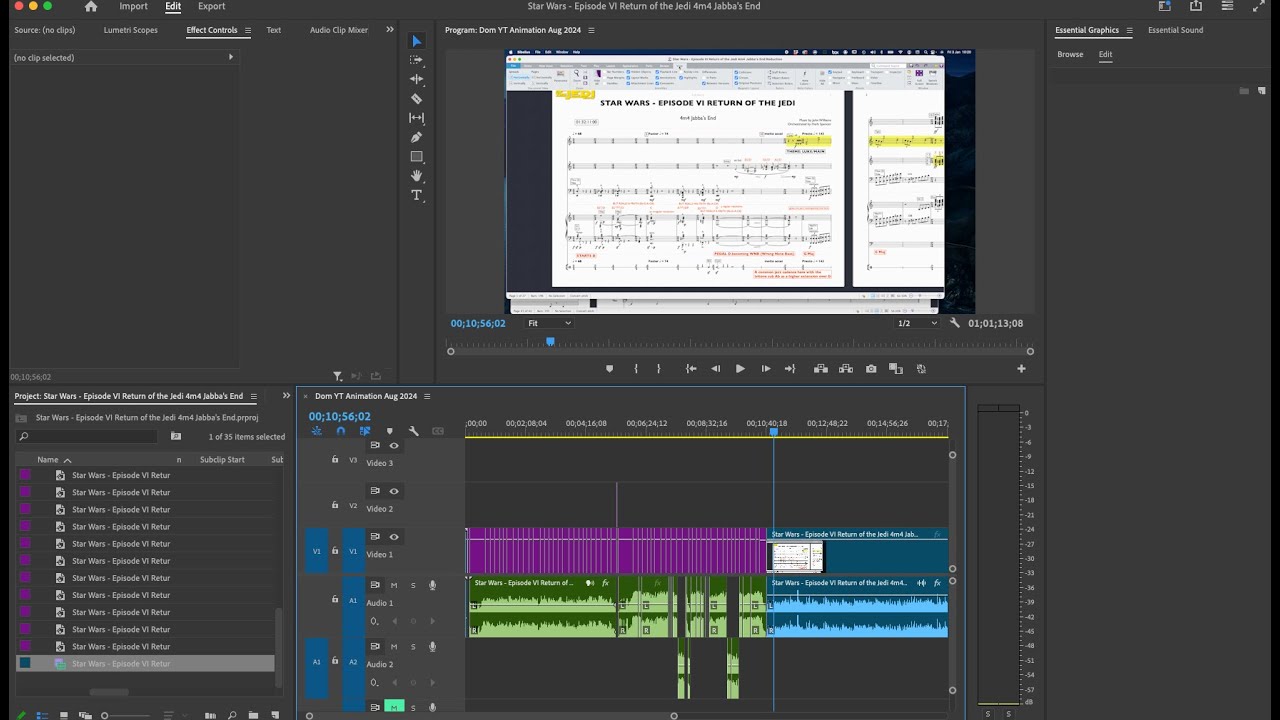This screenshot has height=720, width=1280.
Task: Open the Audio Clip Mixer tab
Action: [339, 30]
